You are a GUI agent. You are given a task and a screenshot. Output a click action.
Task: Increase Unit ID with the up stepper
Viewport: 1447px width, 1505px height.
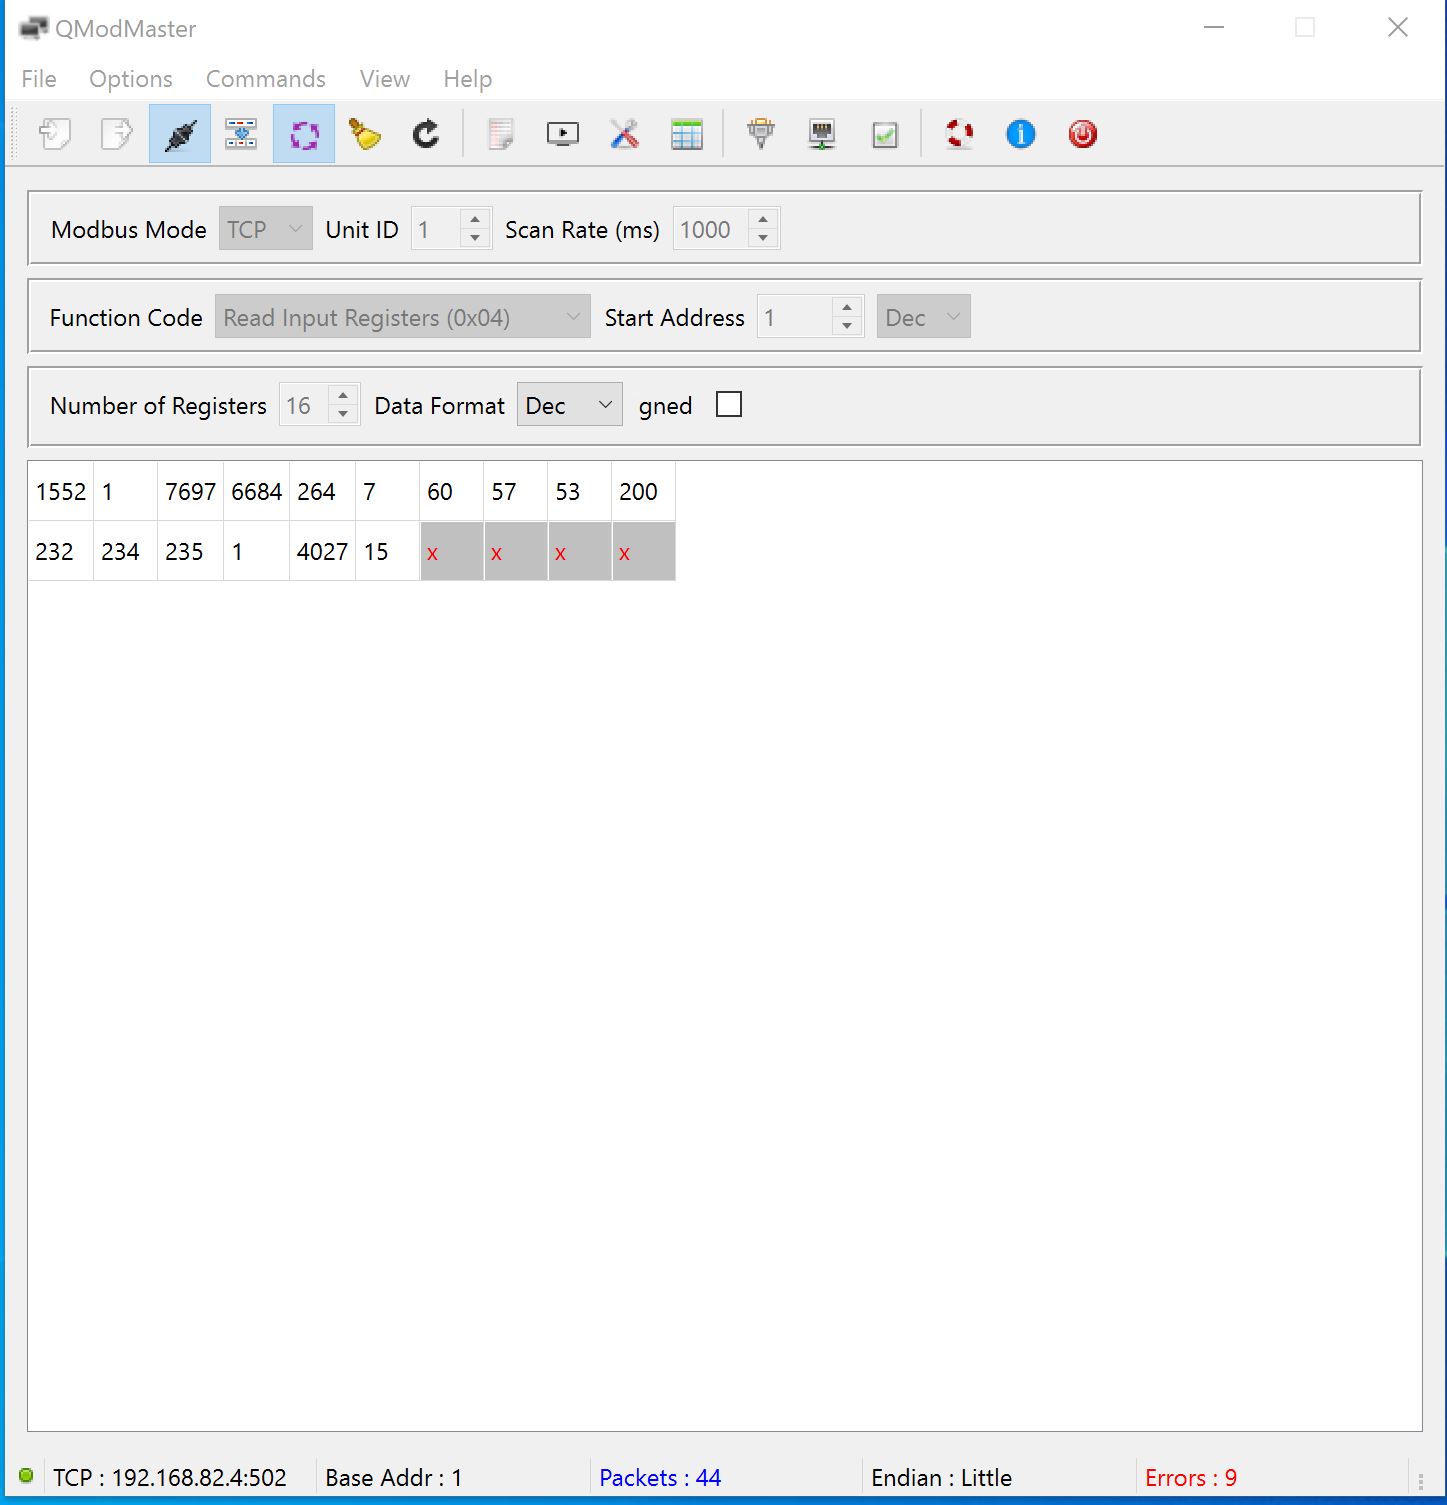[477, 219]
